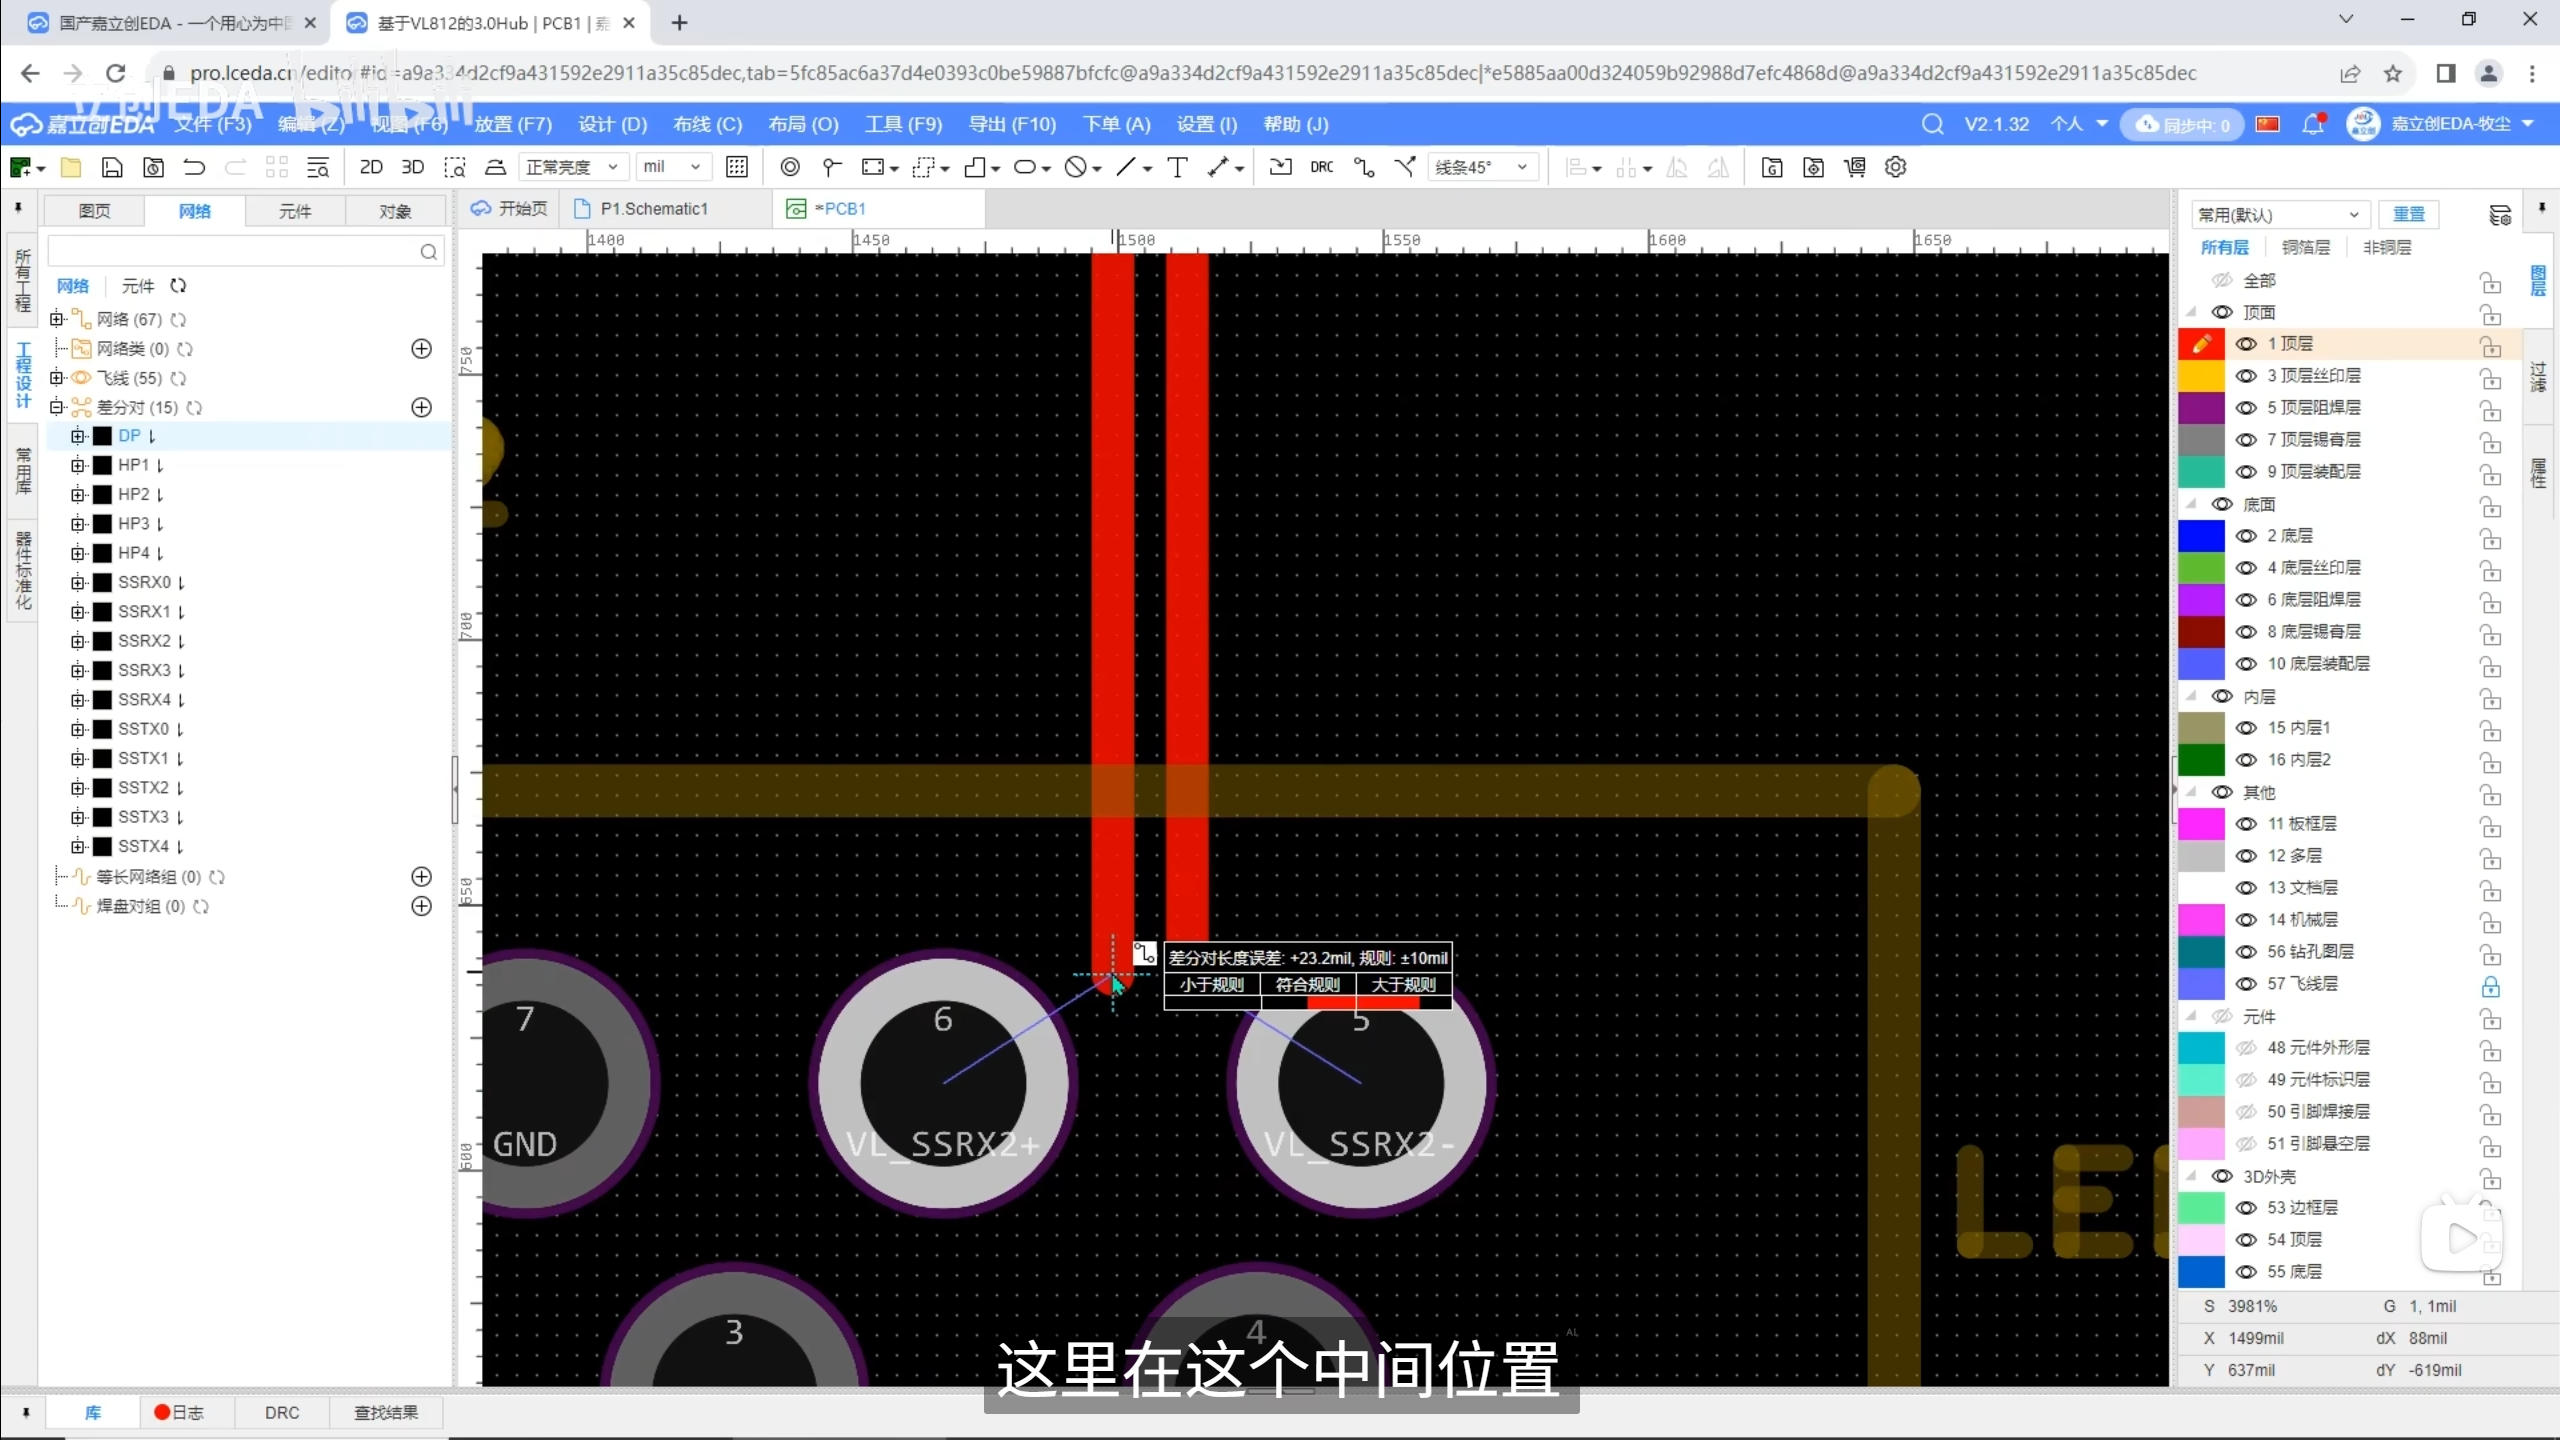Click the blue 2 底层 color swatch
Viewport: 2560px width, 1440px height.
[x=2201, y=535]
